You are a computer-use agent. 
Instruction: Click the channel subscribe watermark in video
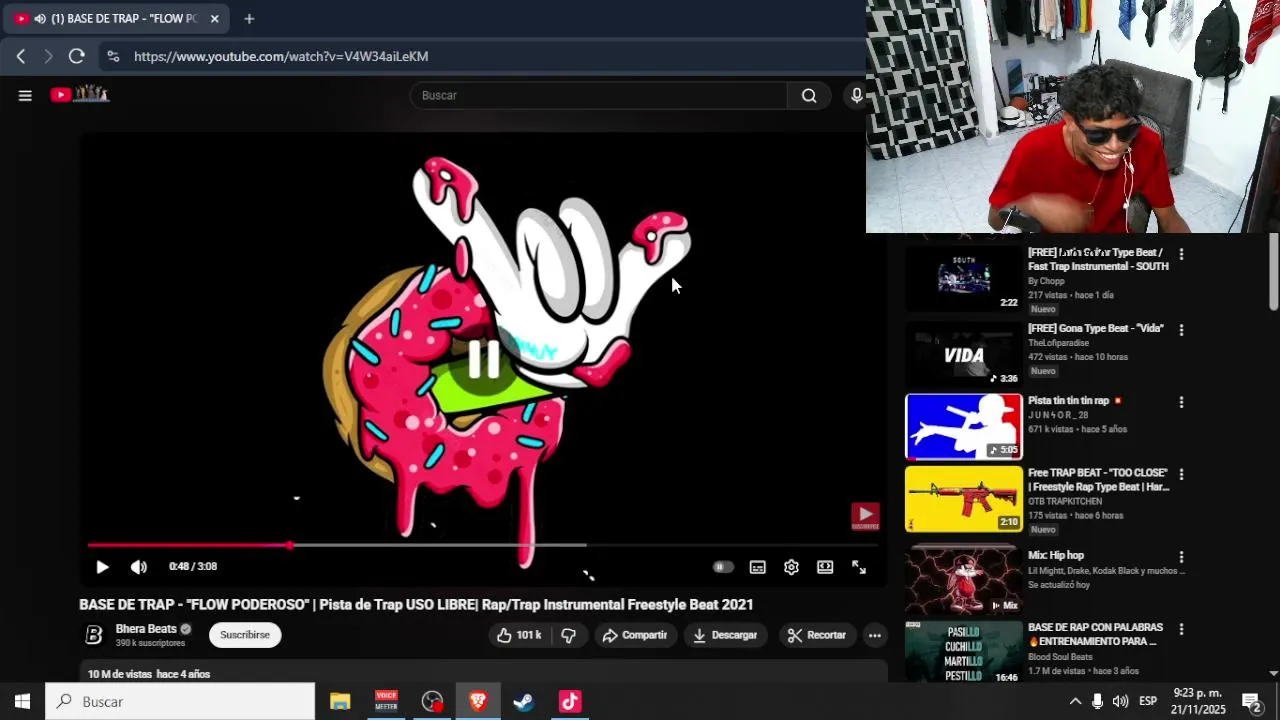[x=865, y=516]
